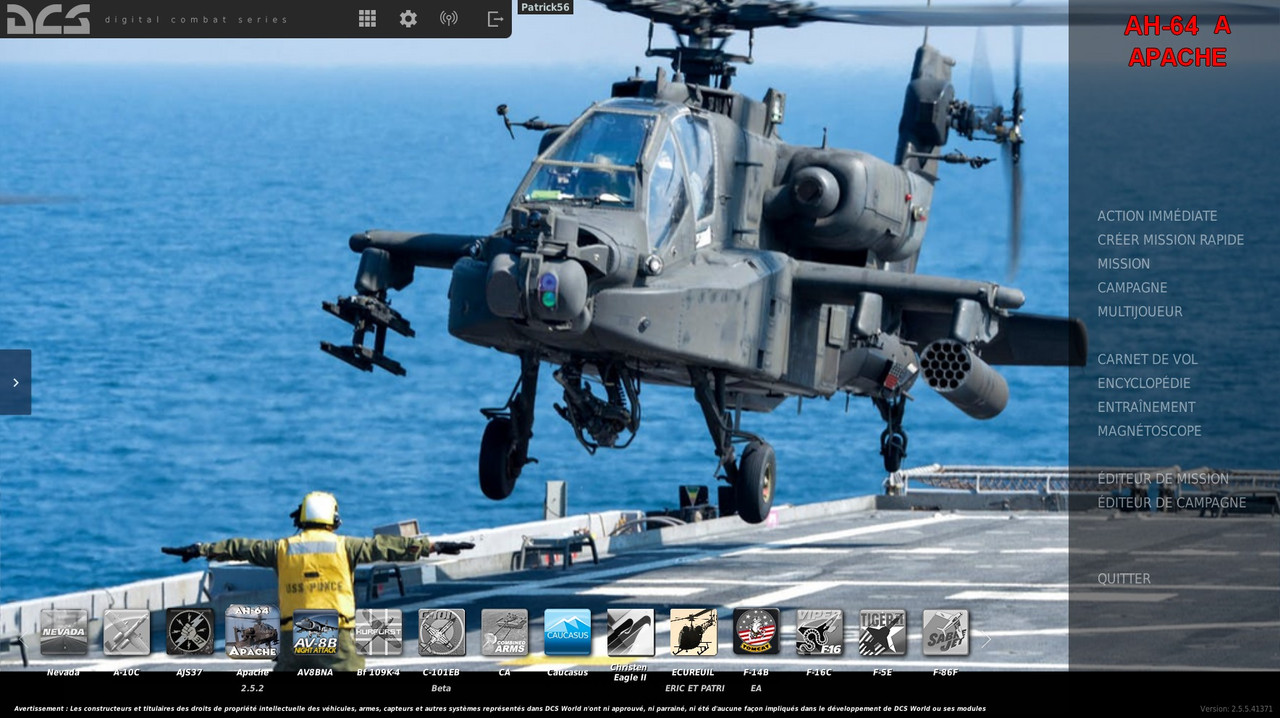Click the '2.5.2' label under Apache
Screen dimensions: 1280x718
coord(252,689)
